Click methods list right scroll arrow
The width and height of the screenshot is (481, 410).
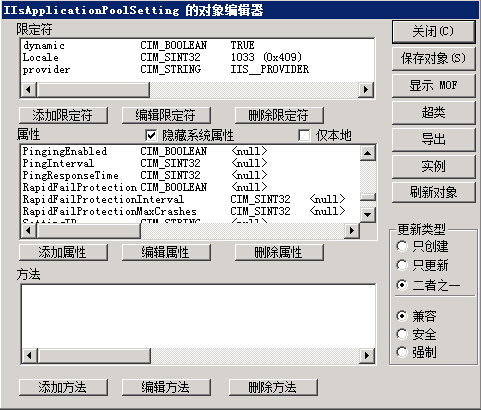(x=367, y=355)
